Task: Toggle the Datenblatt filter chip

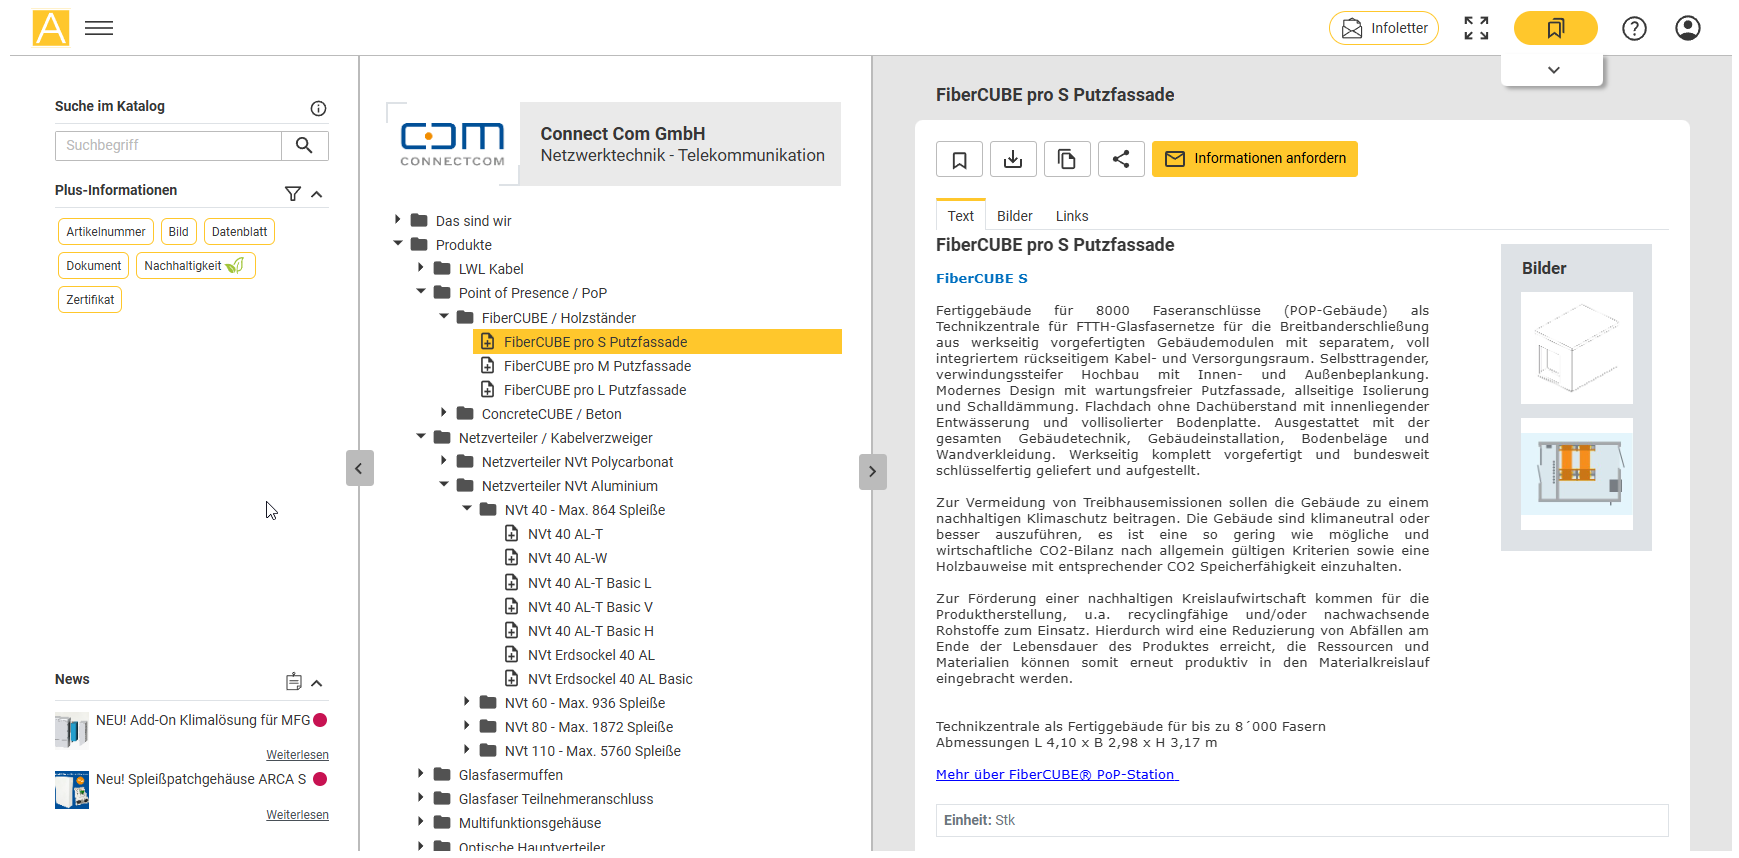Action: point(239,232)
